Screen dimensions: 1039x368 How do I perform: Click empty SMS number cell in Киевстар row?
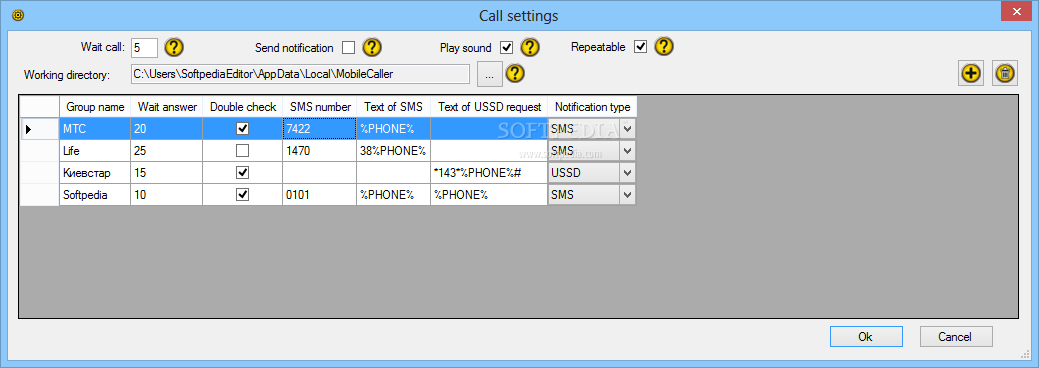point(320,172)
